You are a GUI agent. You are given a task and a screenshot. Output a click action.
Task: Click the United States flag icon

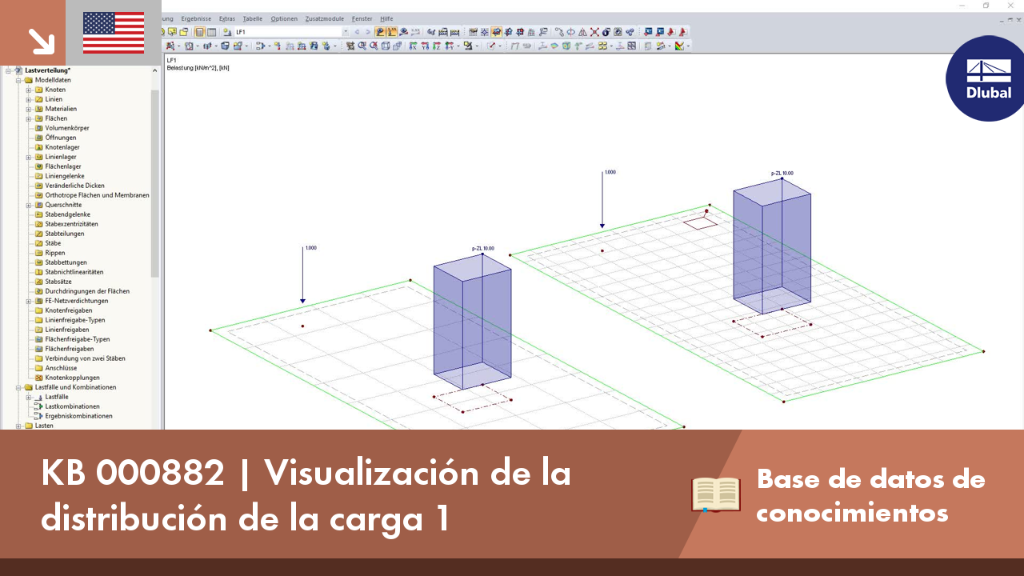click(x=114, y=33)
